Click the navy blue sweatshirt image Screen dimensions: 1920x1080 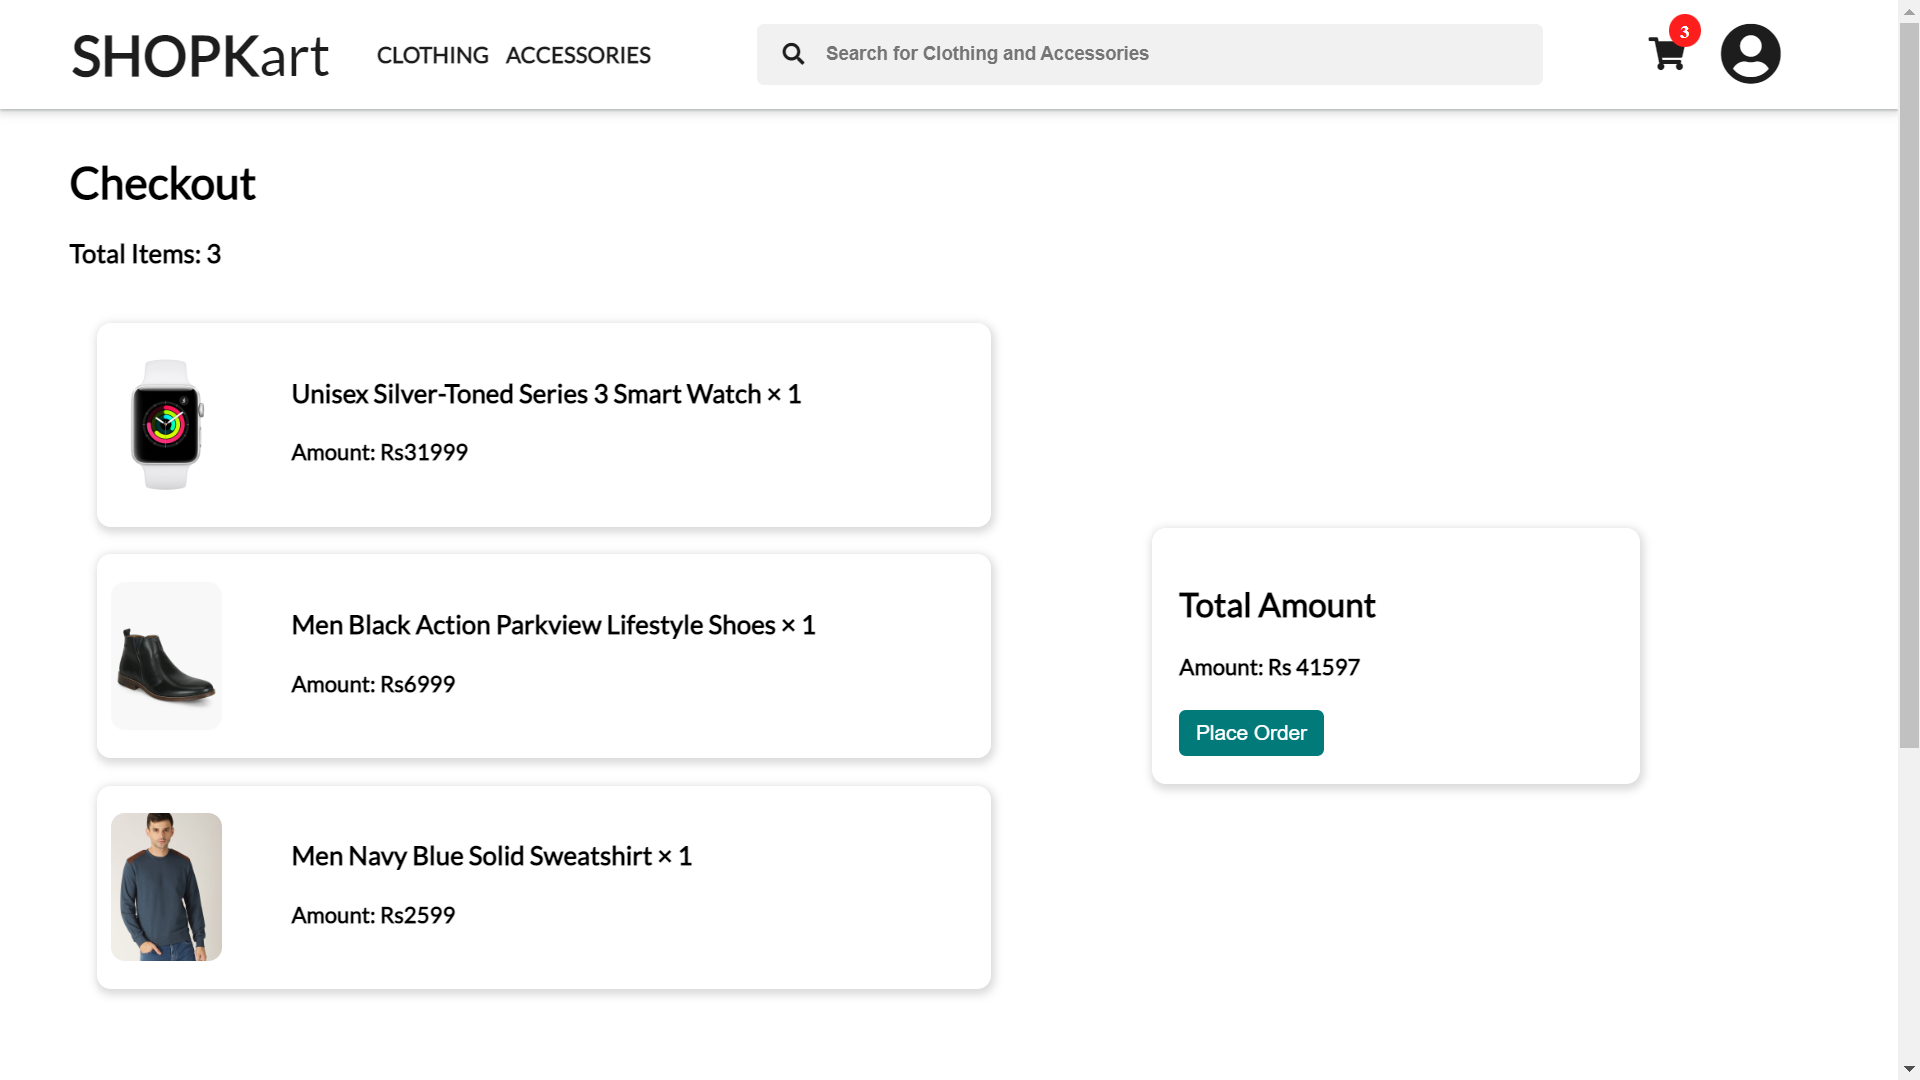click(166, 886)
